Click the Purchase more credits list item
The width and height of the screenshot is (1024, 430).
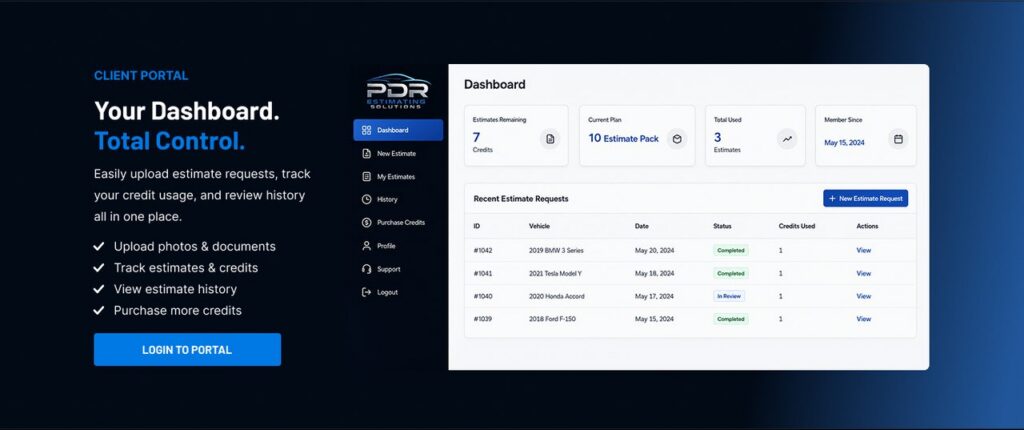click(x=178, y=310)
